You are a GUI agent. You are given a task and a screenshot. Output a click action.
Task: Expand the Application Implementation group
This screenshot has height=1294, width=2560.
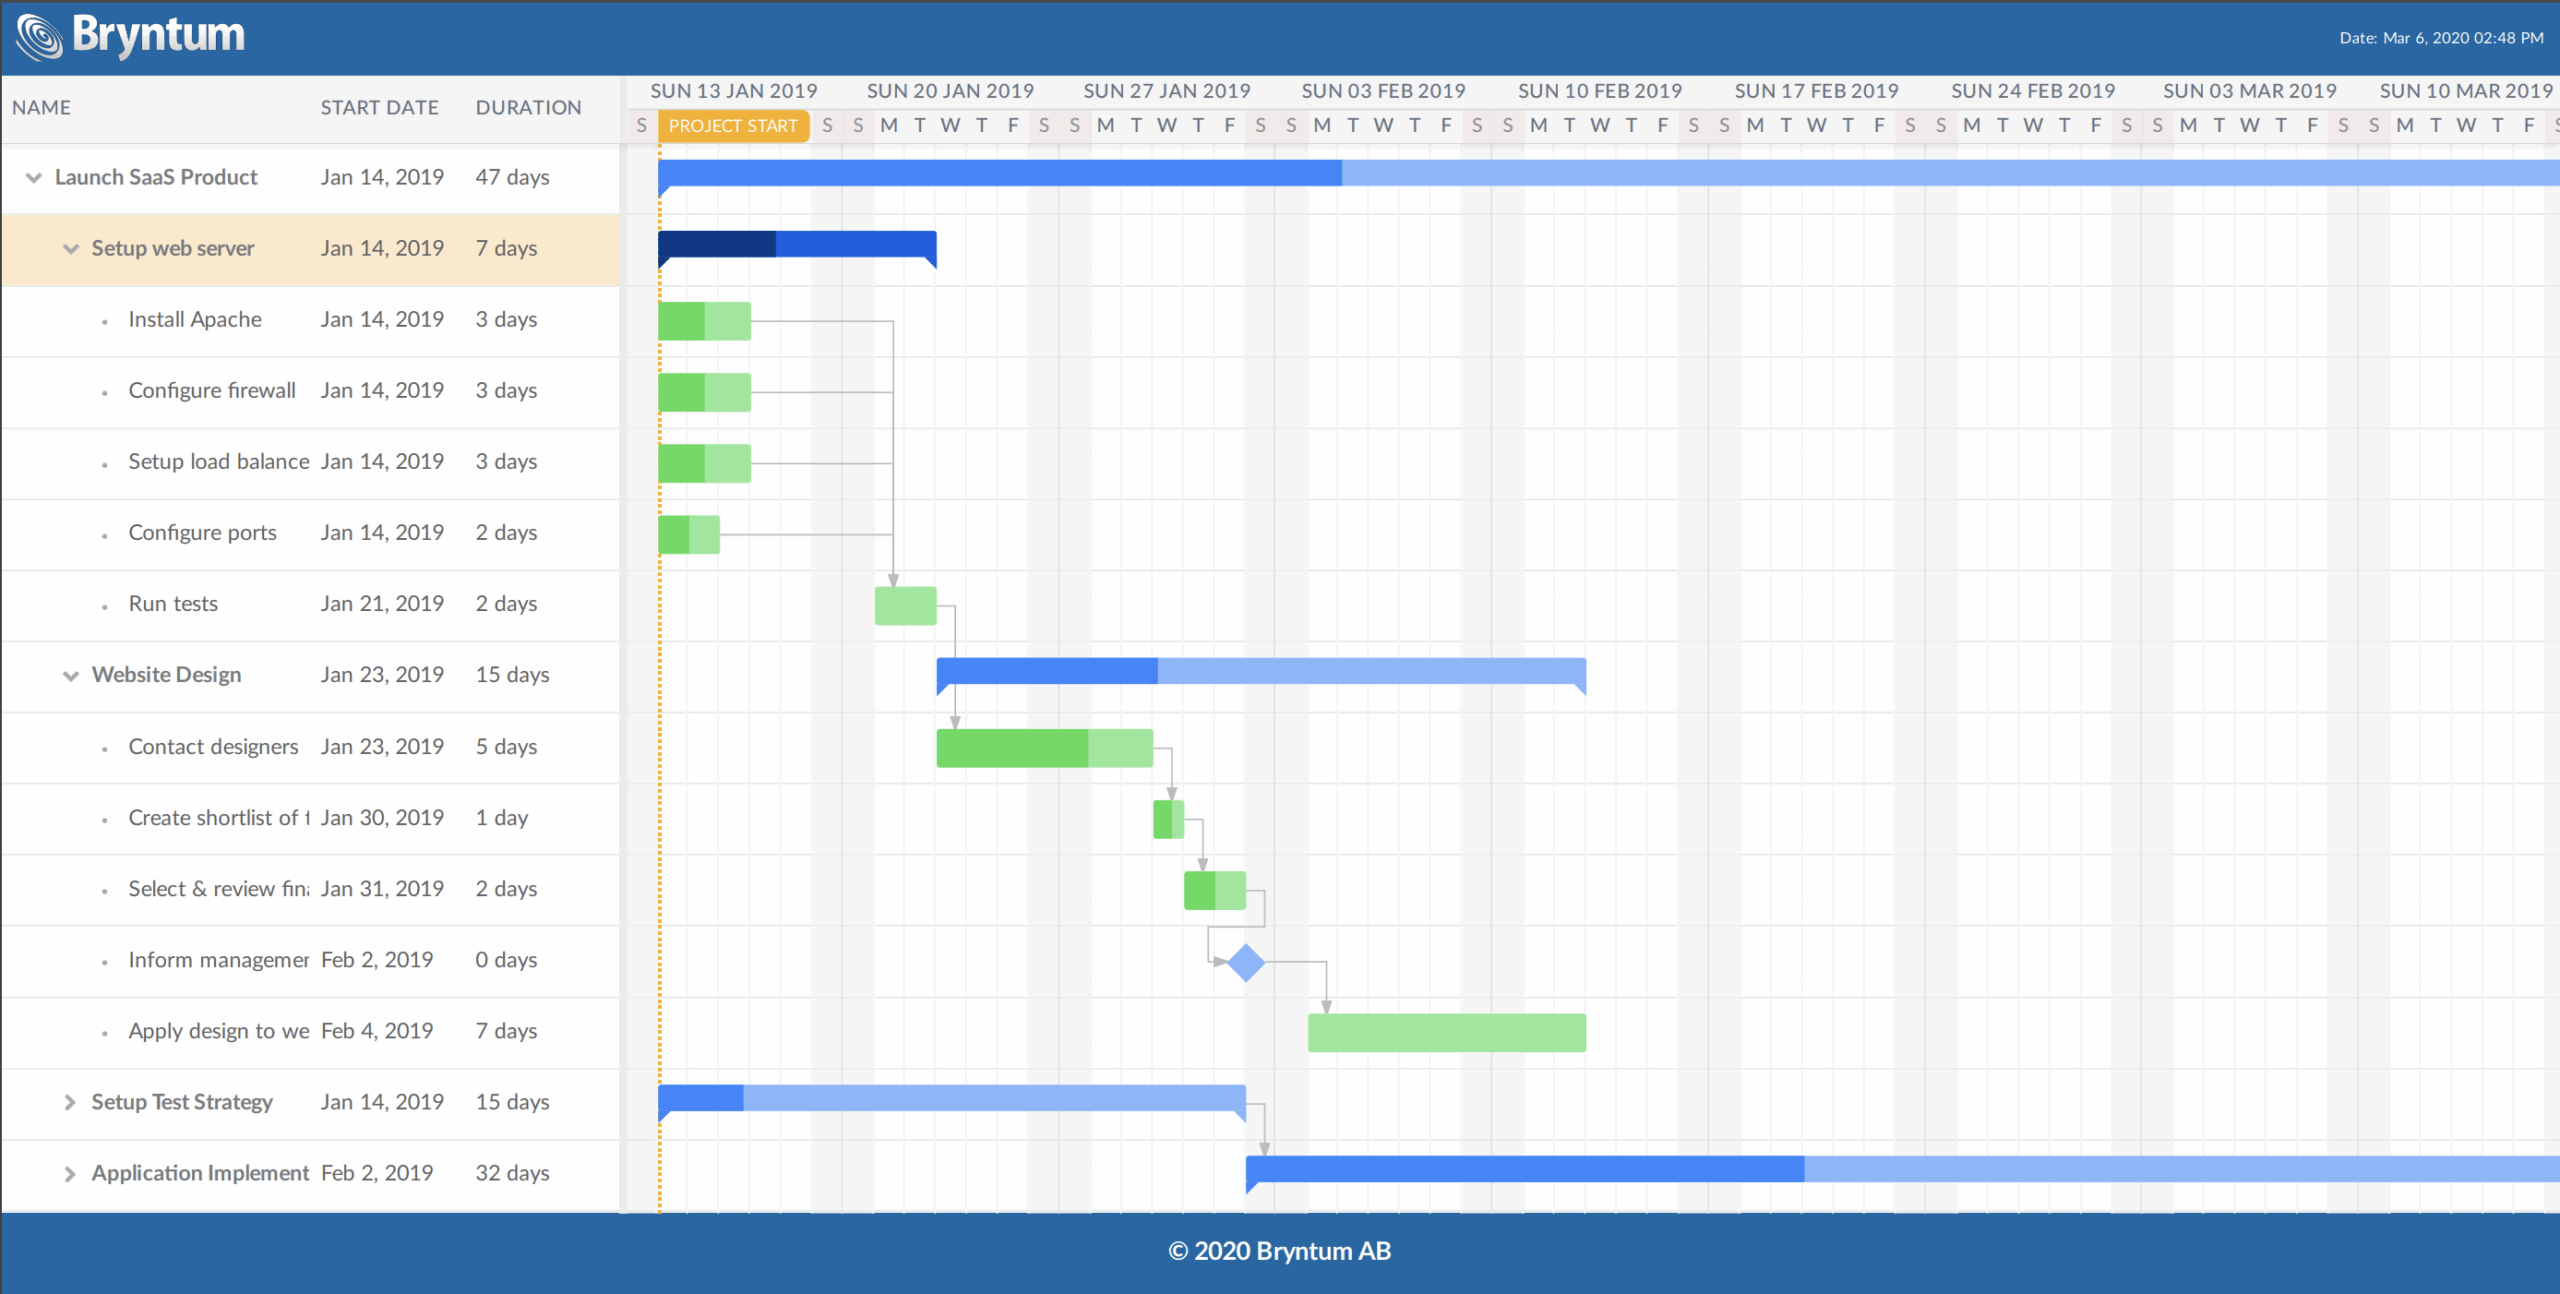point(69,1173)
